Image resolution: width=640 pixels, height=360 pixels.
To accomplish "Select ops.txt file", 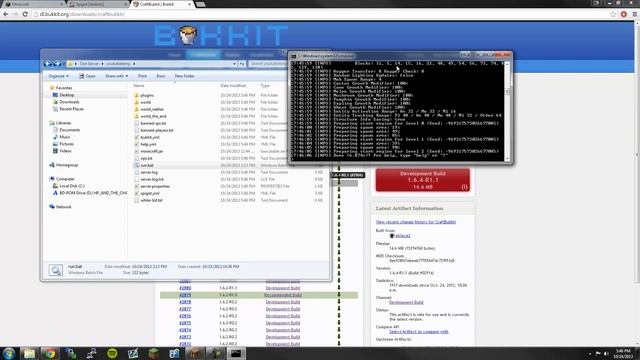I will click(146, 158).
